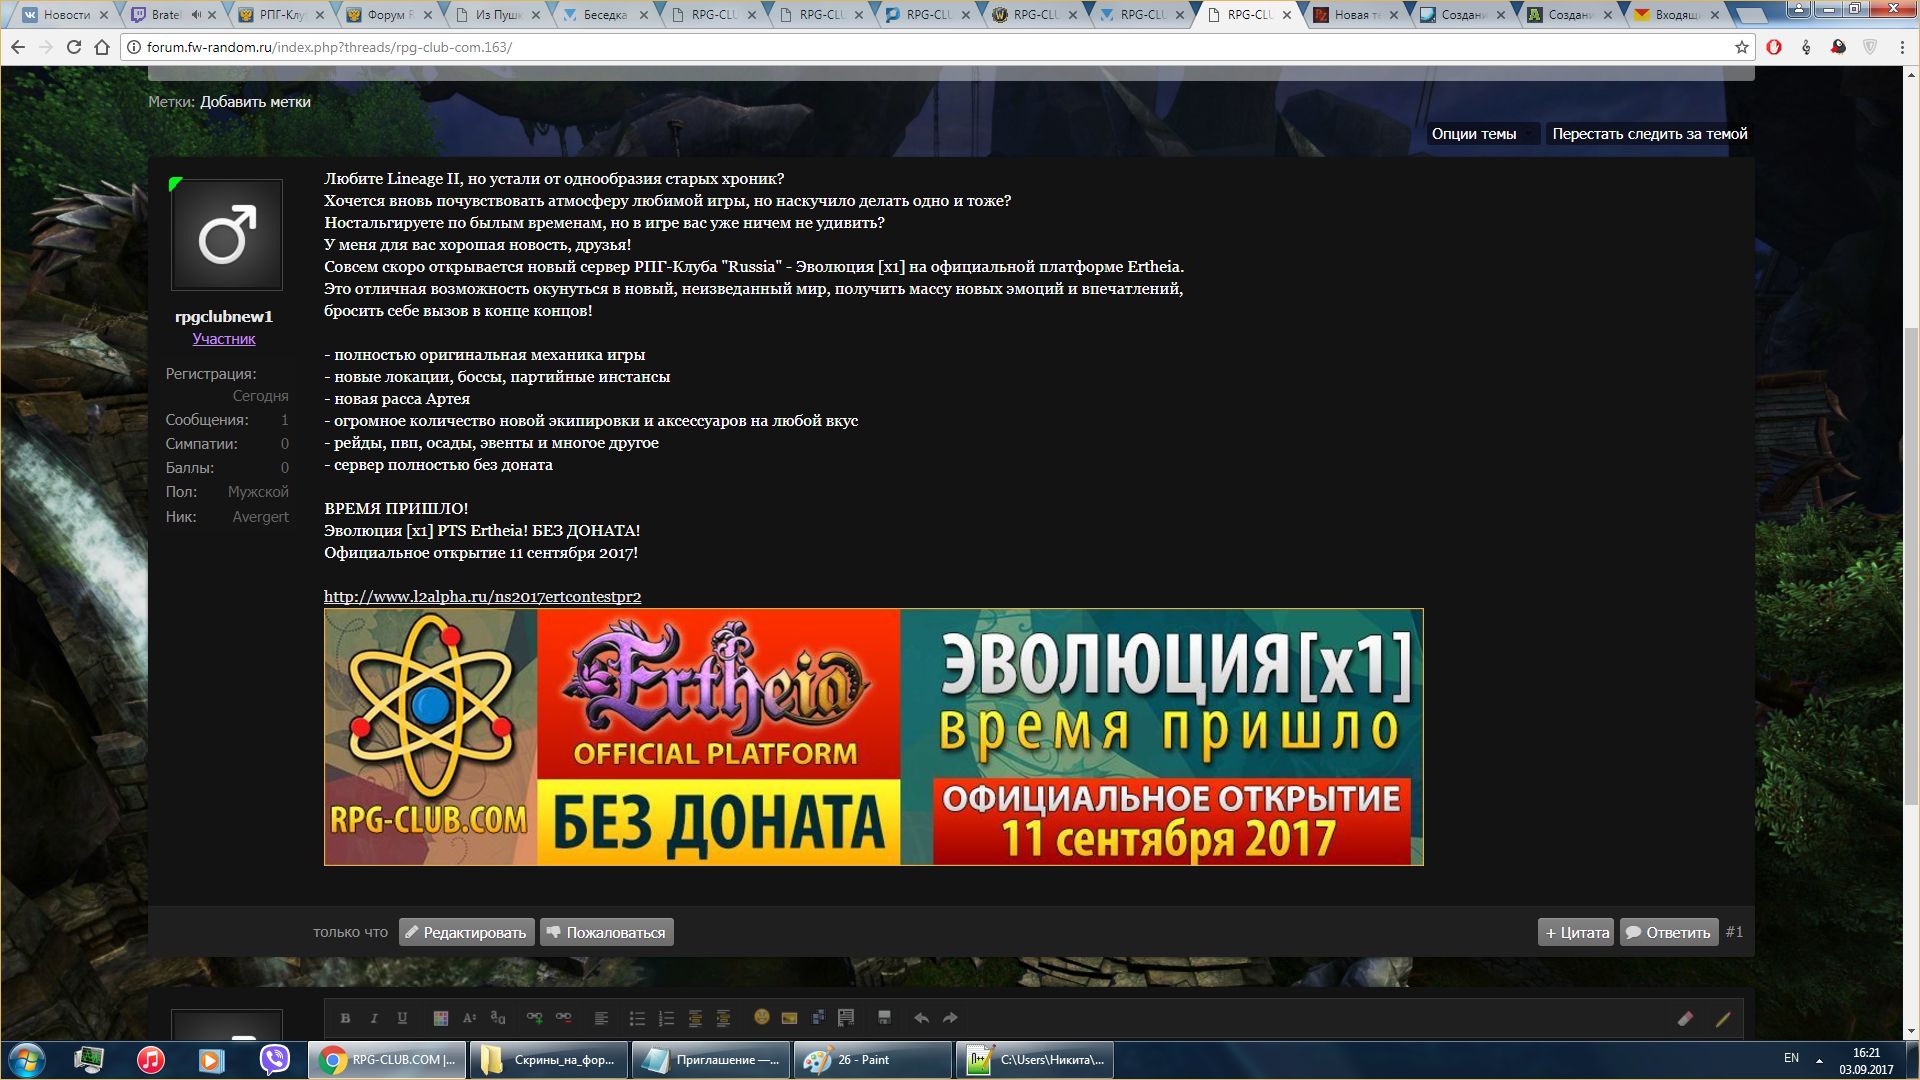1920x1080 pixels.
Task: Save draft floppy icon in editor
Action: pos(884,1018)
